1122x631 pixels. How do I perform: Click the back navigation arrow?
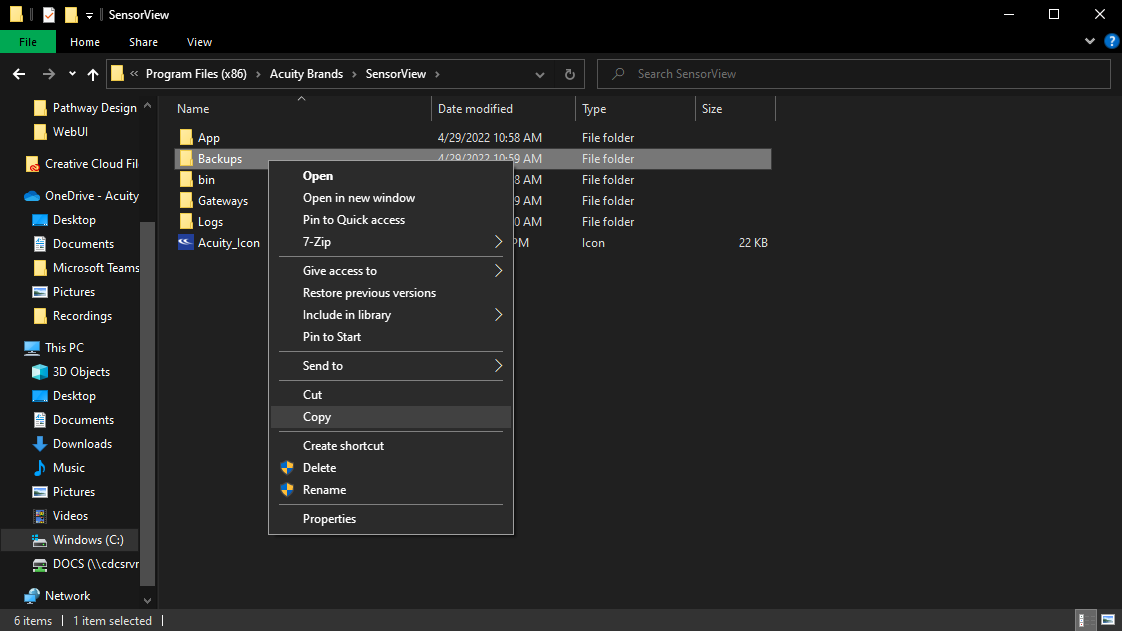[18, 73]
